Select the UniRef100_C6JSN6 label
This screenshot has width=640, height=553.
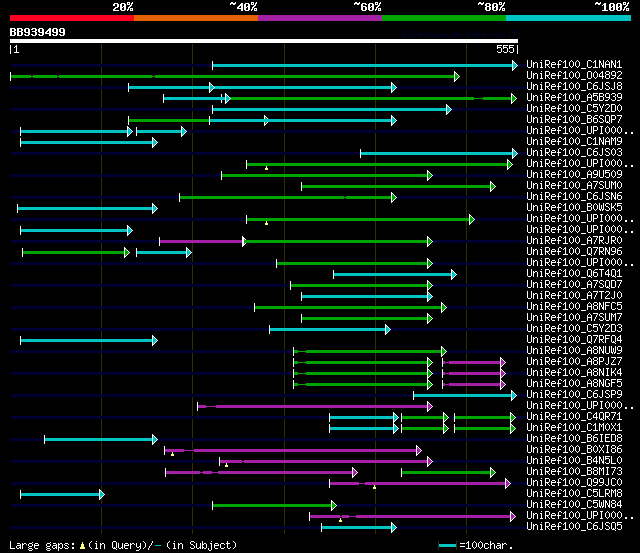pos(574,197)
